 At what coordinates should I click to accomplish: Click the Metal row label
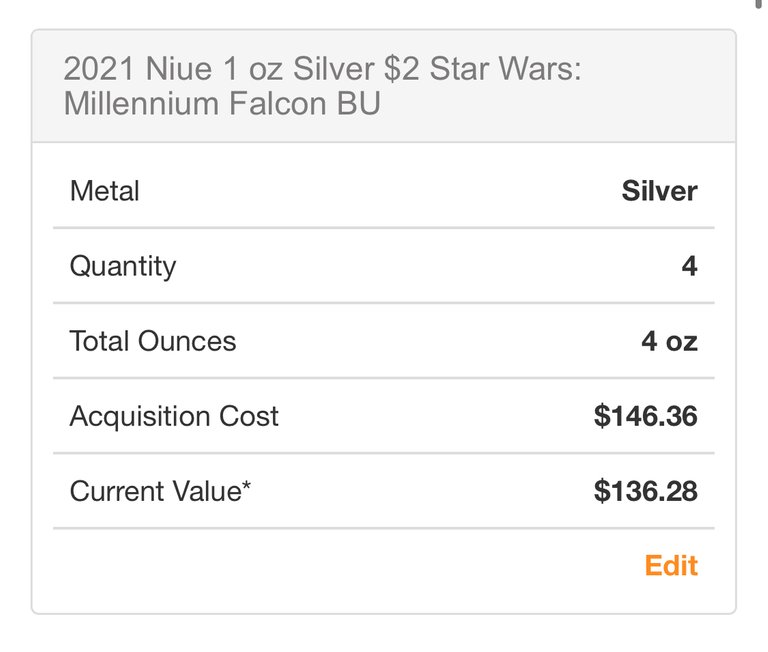(x=105, y=191)
